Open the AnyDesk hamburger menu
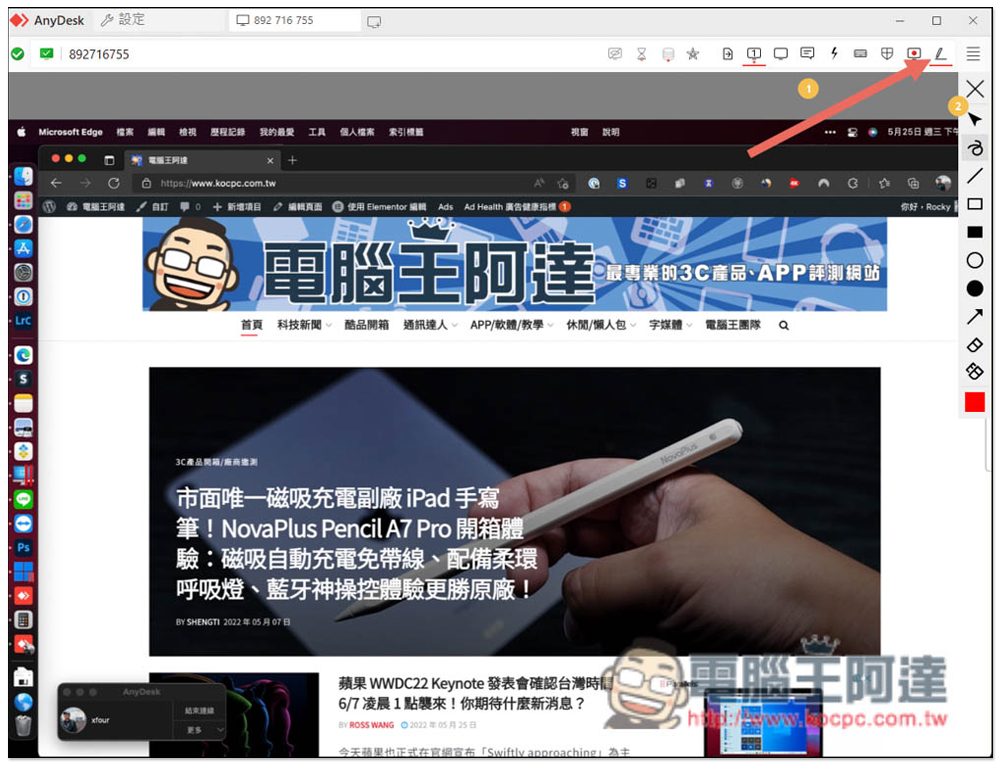This screenshot has height=766, width=1000. [973, 54]
